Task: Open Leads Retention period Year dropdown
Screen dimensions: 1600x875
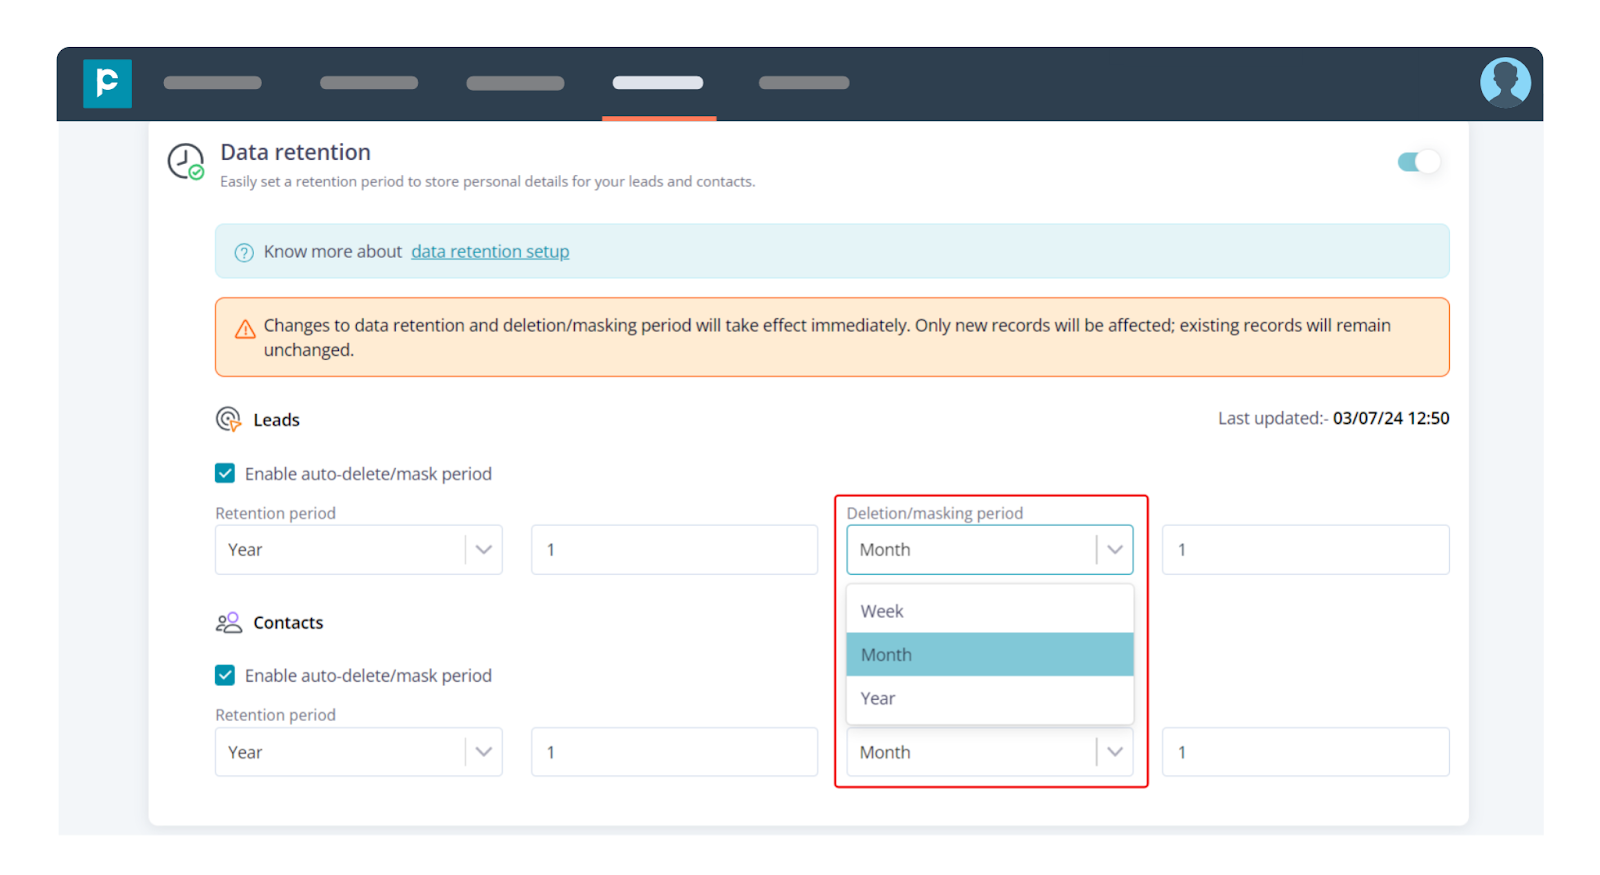Action: click(359, 550)
